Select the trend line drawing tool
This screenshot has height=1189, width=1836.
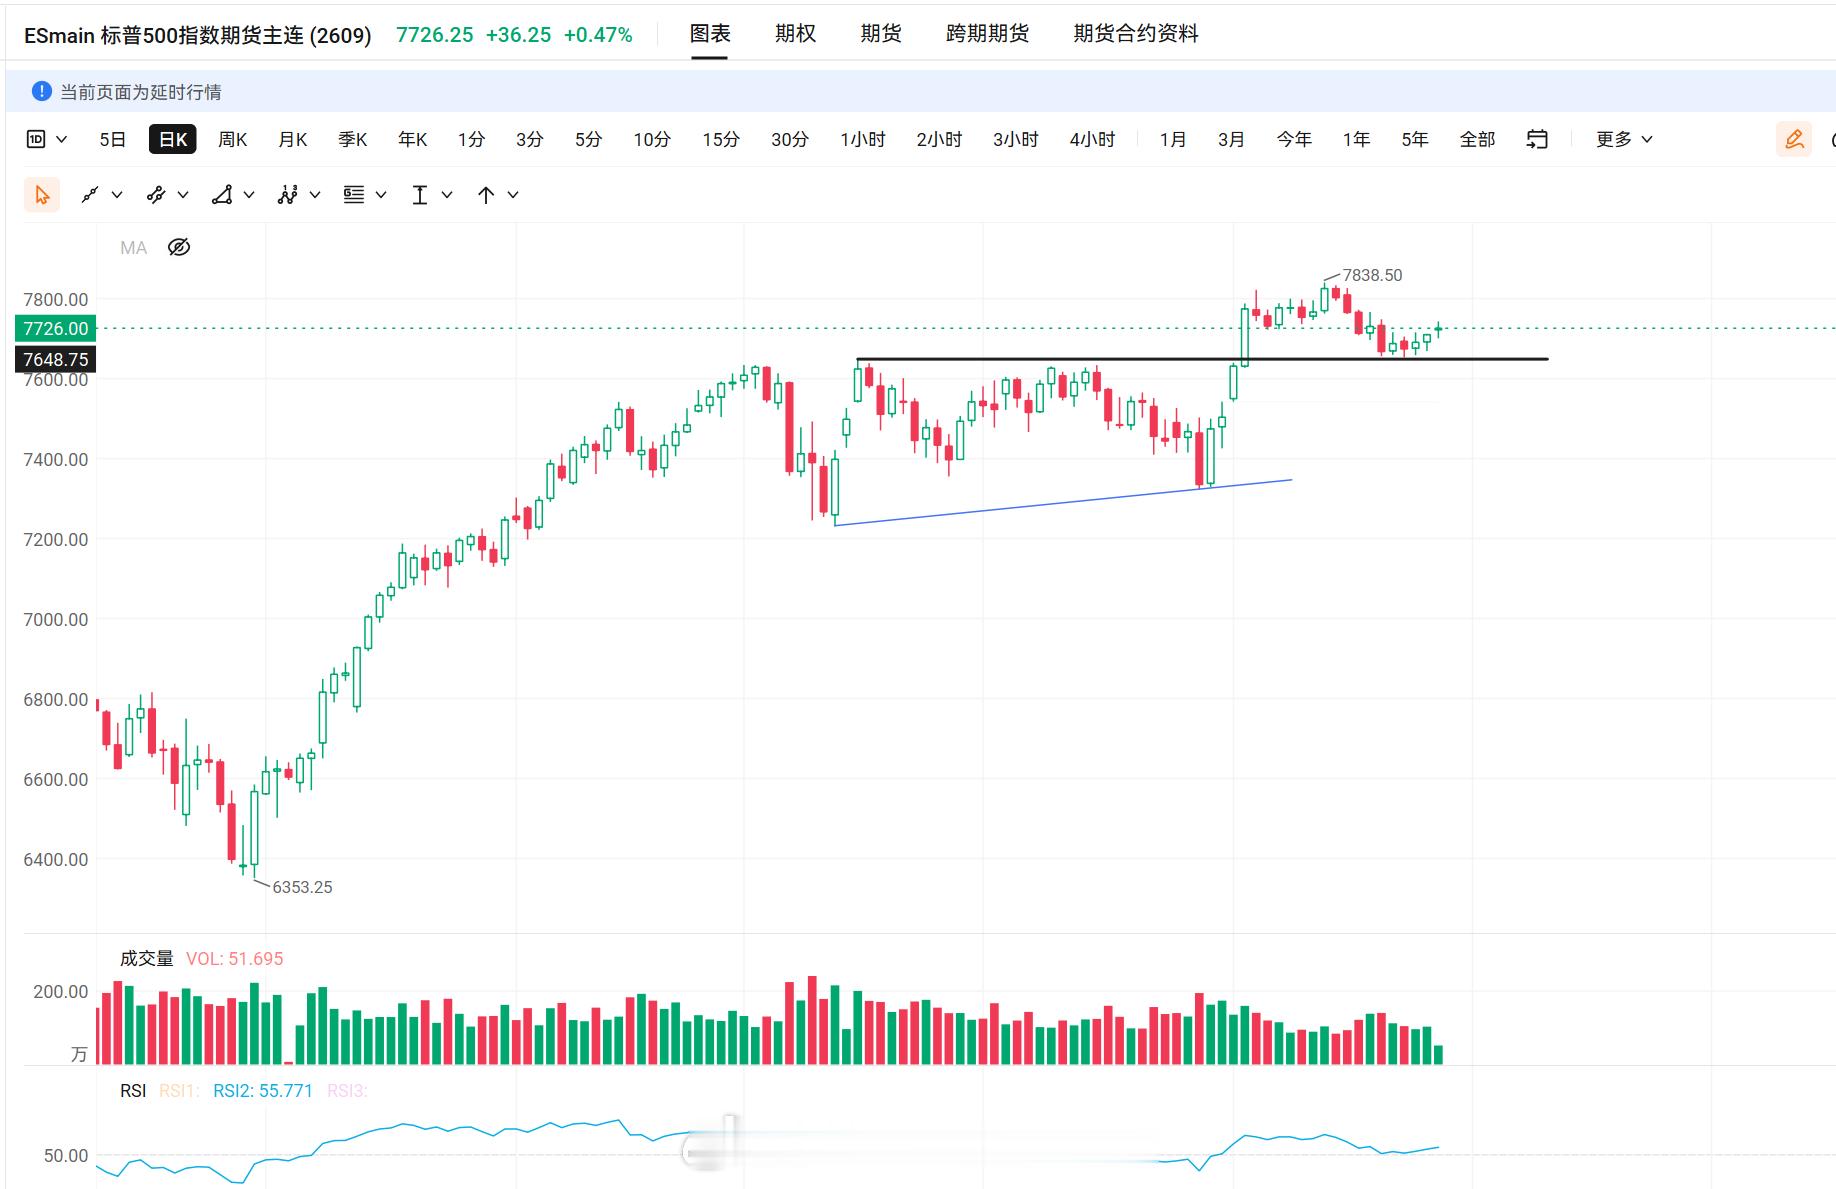[90, 195]
